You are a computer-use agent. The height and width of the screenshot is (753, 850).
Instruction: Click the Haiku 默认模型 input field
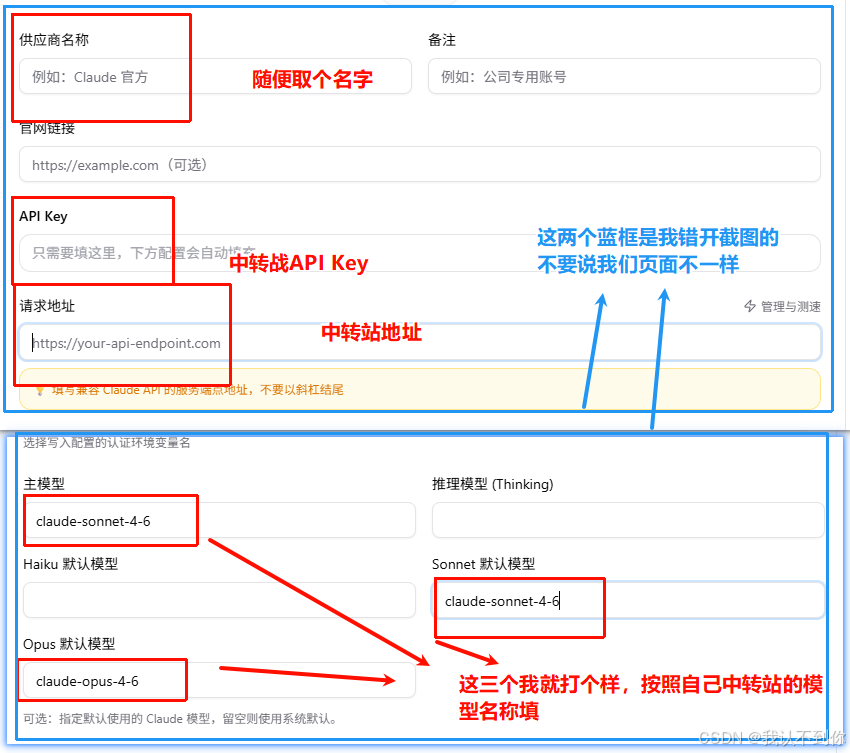tap(220, 600)
